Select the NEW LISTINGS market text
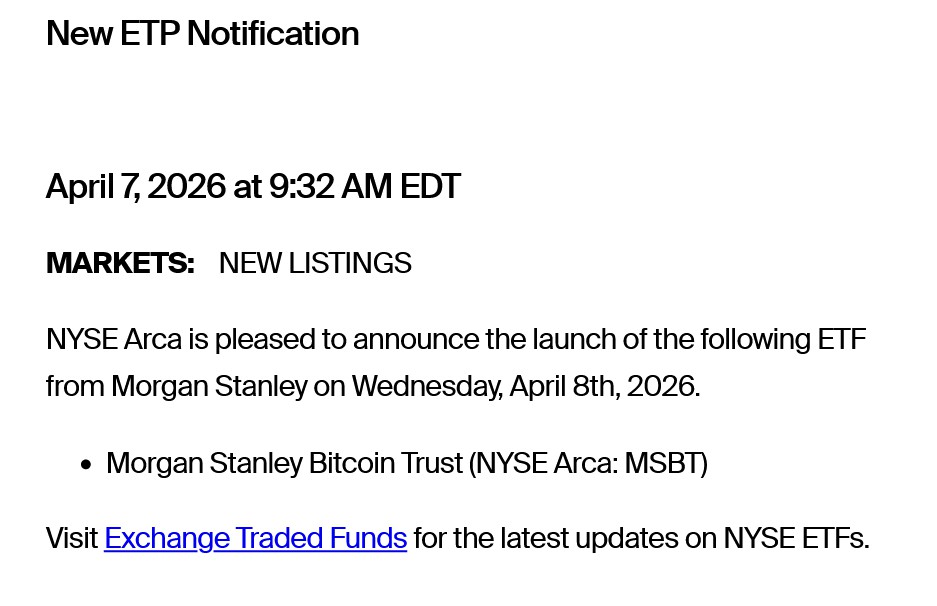This screenshot has width=937, height=606. click(315, 263)
